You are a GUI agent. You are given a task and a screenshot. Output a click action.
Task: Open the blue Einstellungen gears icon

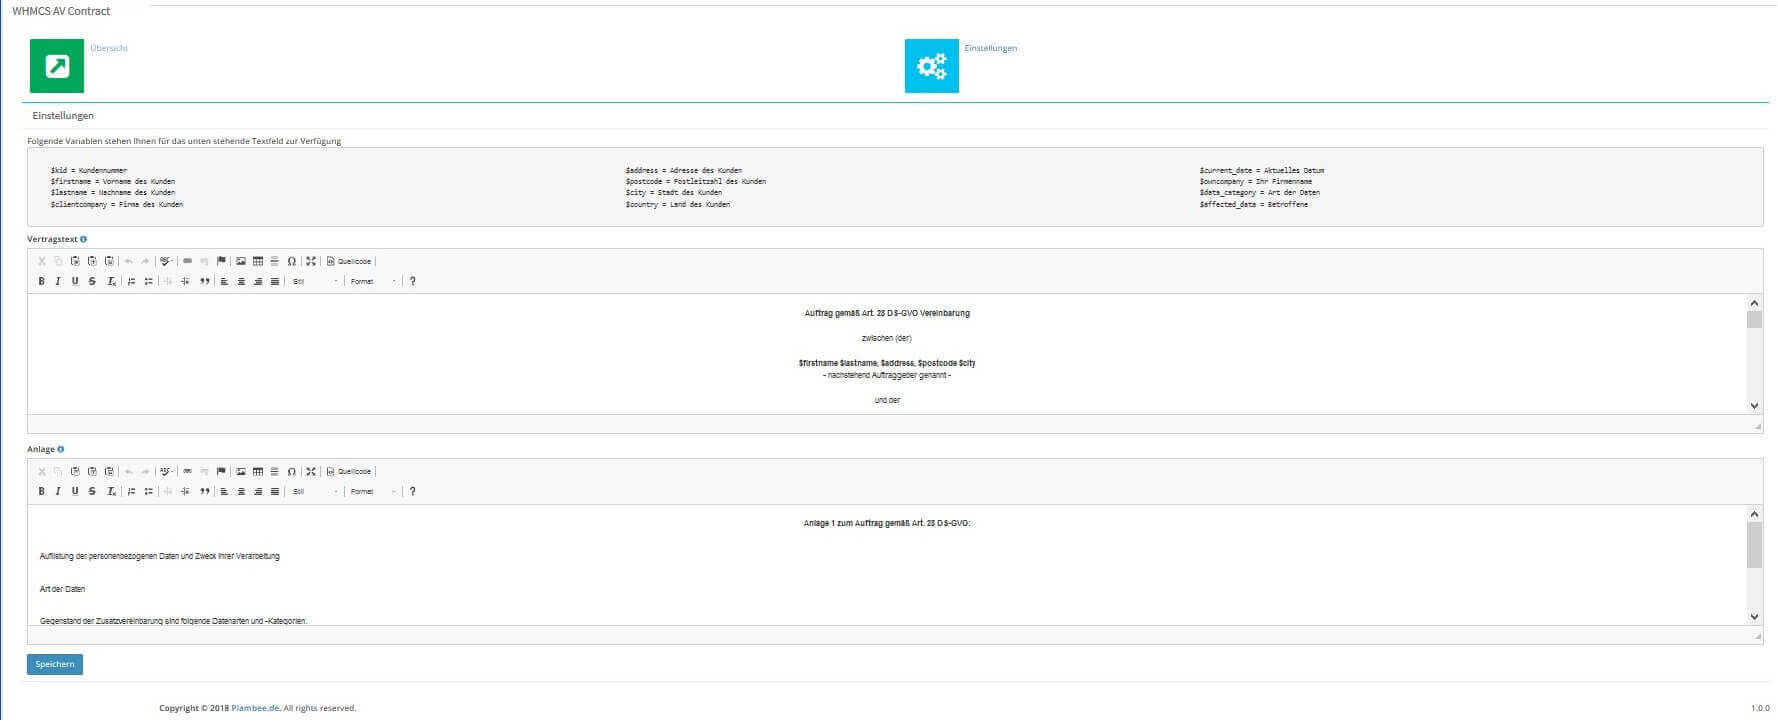[931, 66]
